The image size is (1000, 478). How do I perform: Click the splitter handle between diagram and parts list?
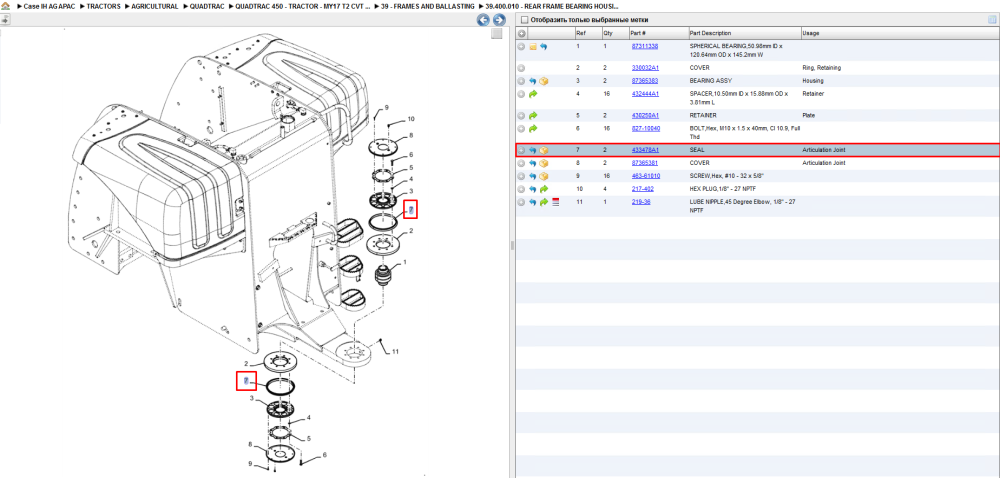tap(512, 246)
